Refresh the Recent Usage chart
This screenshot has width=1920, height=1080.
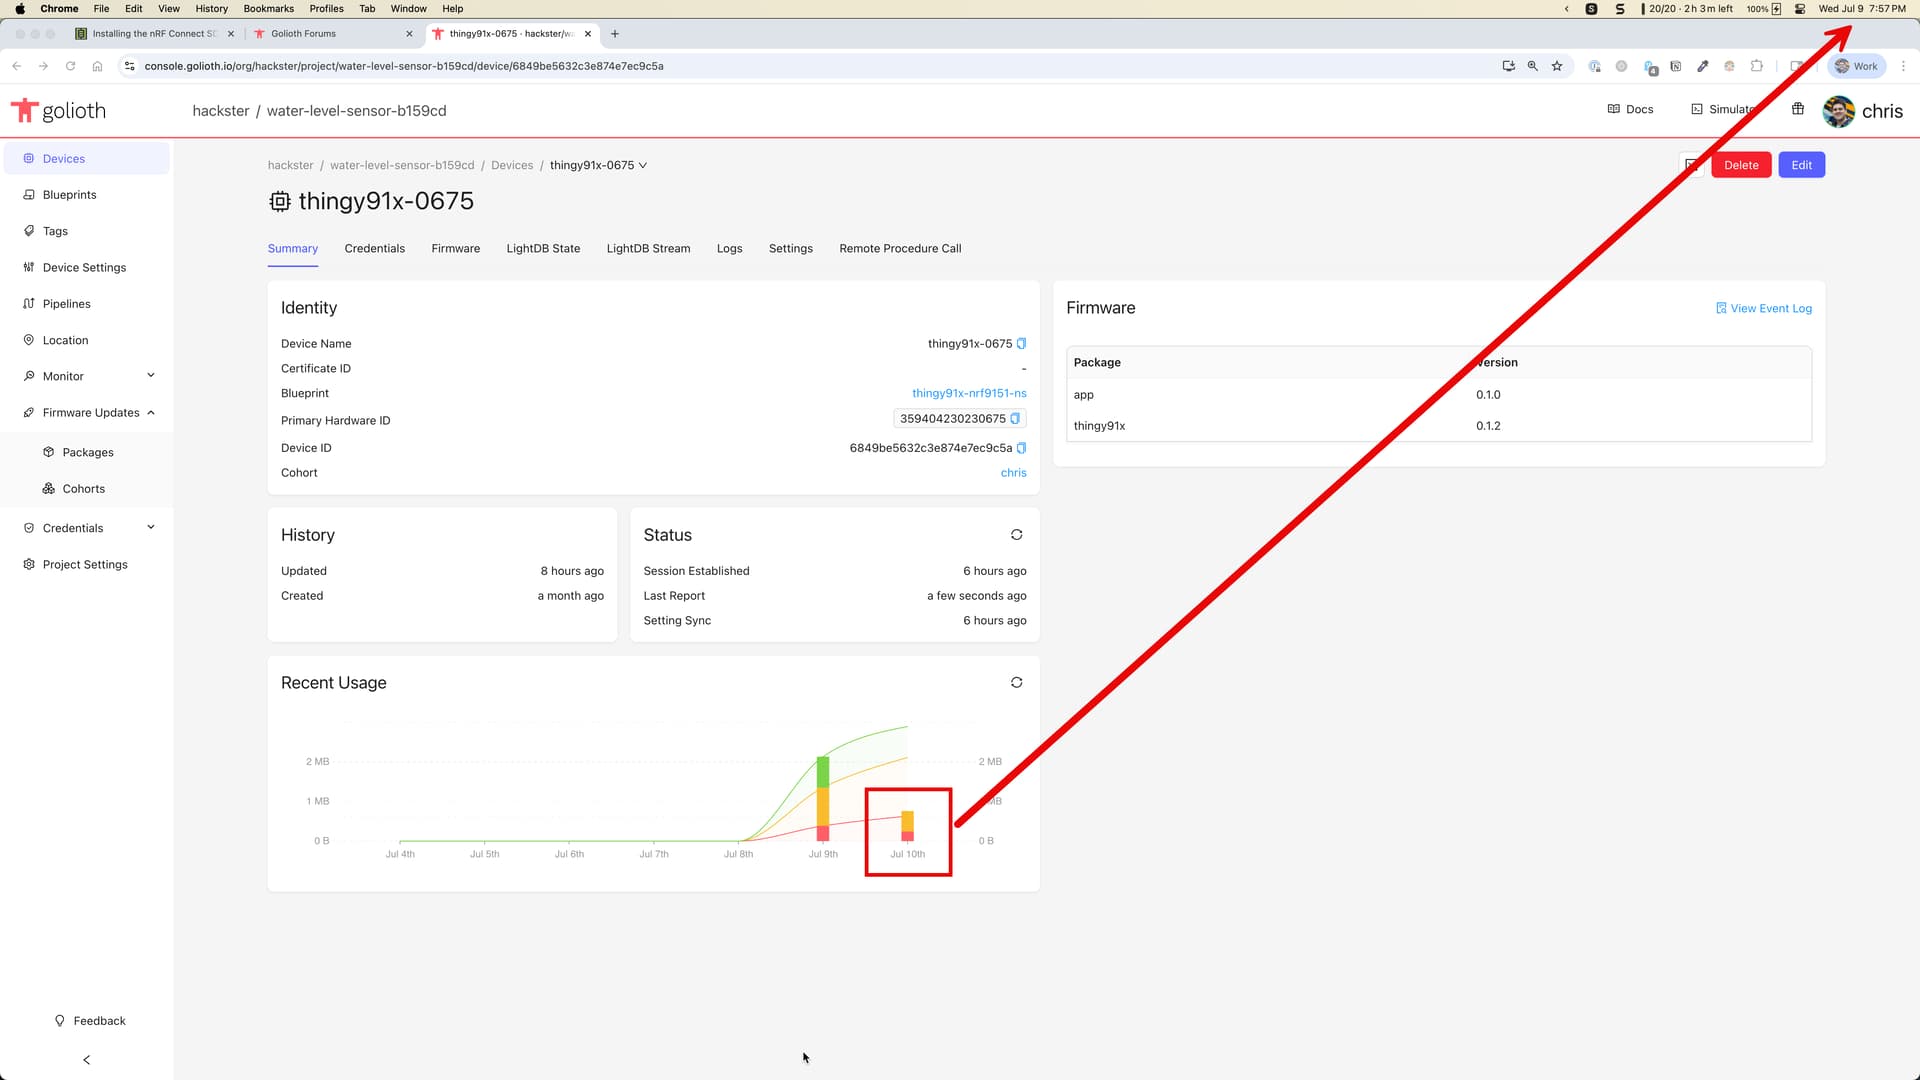[x=1016, y=683]
